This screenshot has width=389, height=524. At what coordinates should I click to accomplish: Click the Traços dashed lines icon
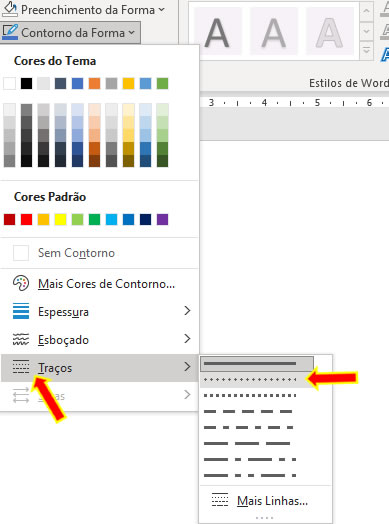(x=21, y=367)
